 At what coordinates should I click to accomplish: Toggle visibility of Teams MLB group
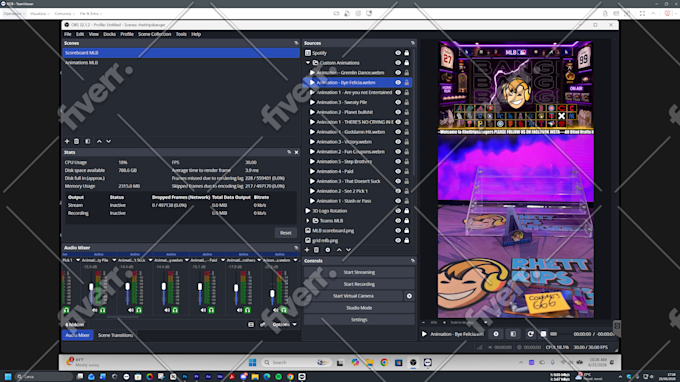point(398,221)
